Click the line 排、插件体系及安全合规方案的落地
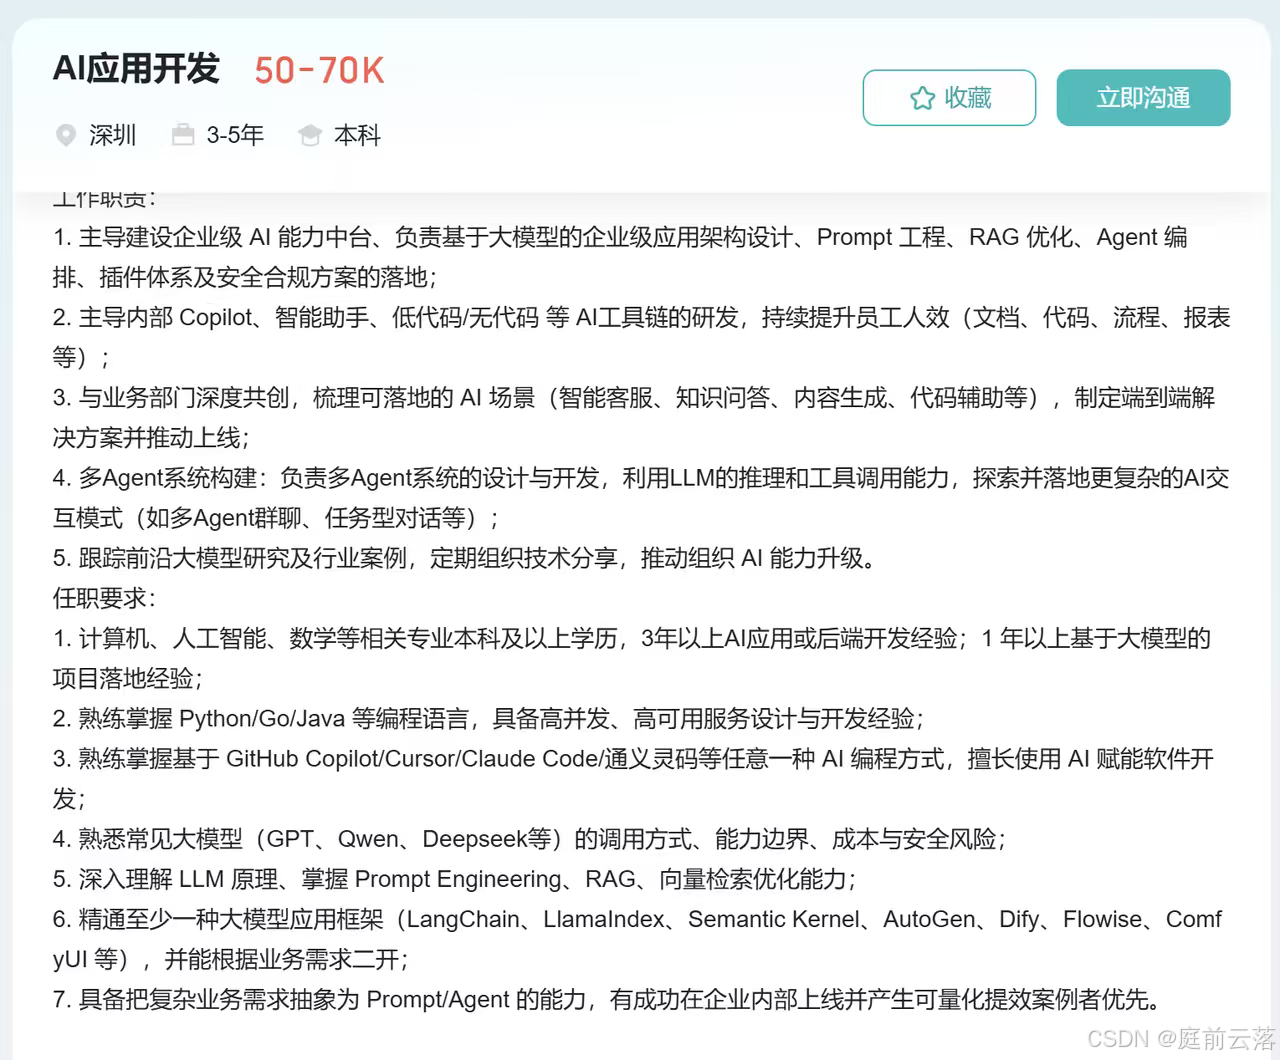The height and width of the screenshot is (1060, 1280). (x=245, y=277)
